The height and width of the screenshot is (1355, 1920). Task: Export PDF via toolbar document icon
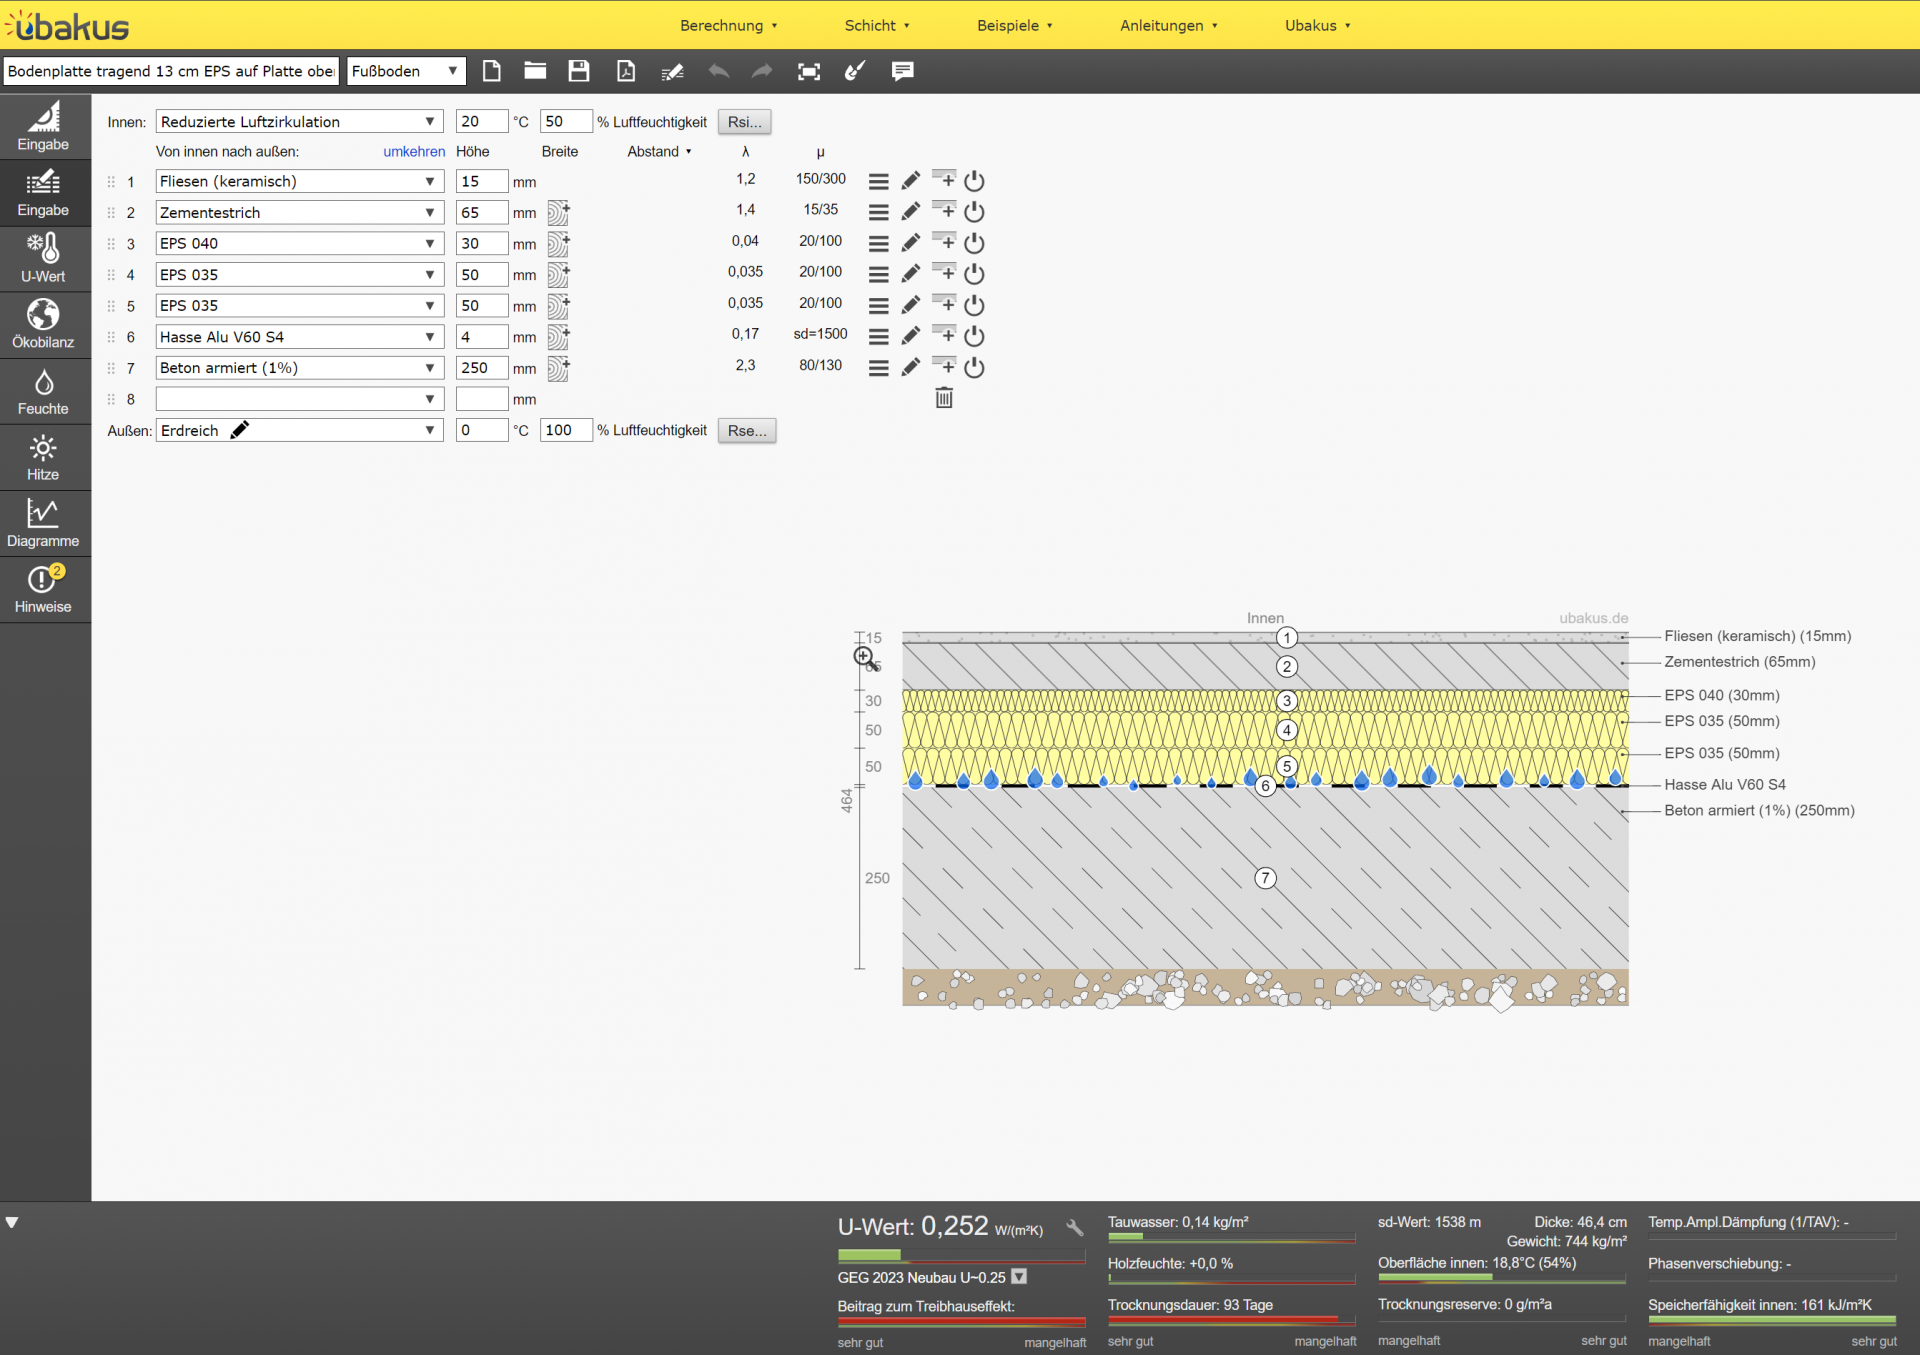626,71
